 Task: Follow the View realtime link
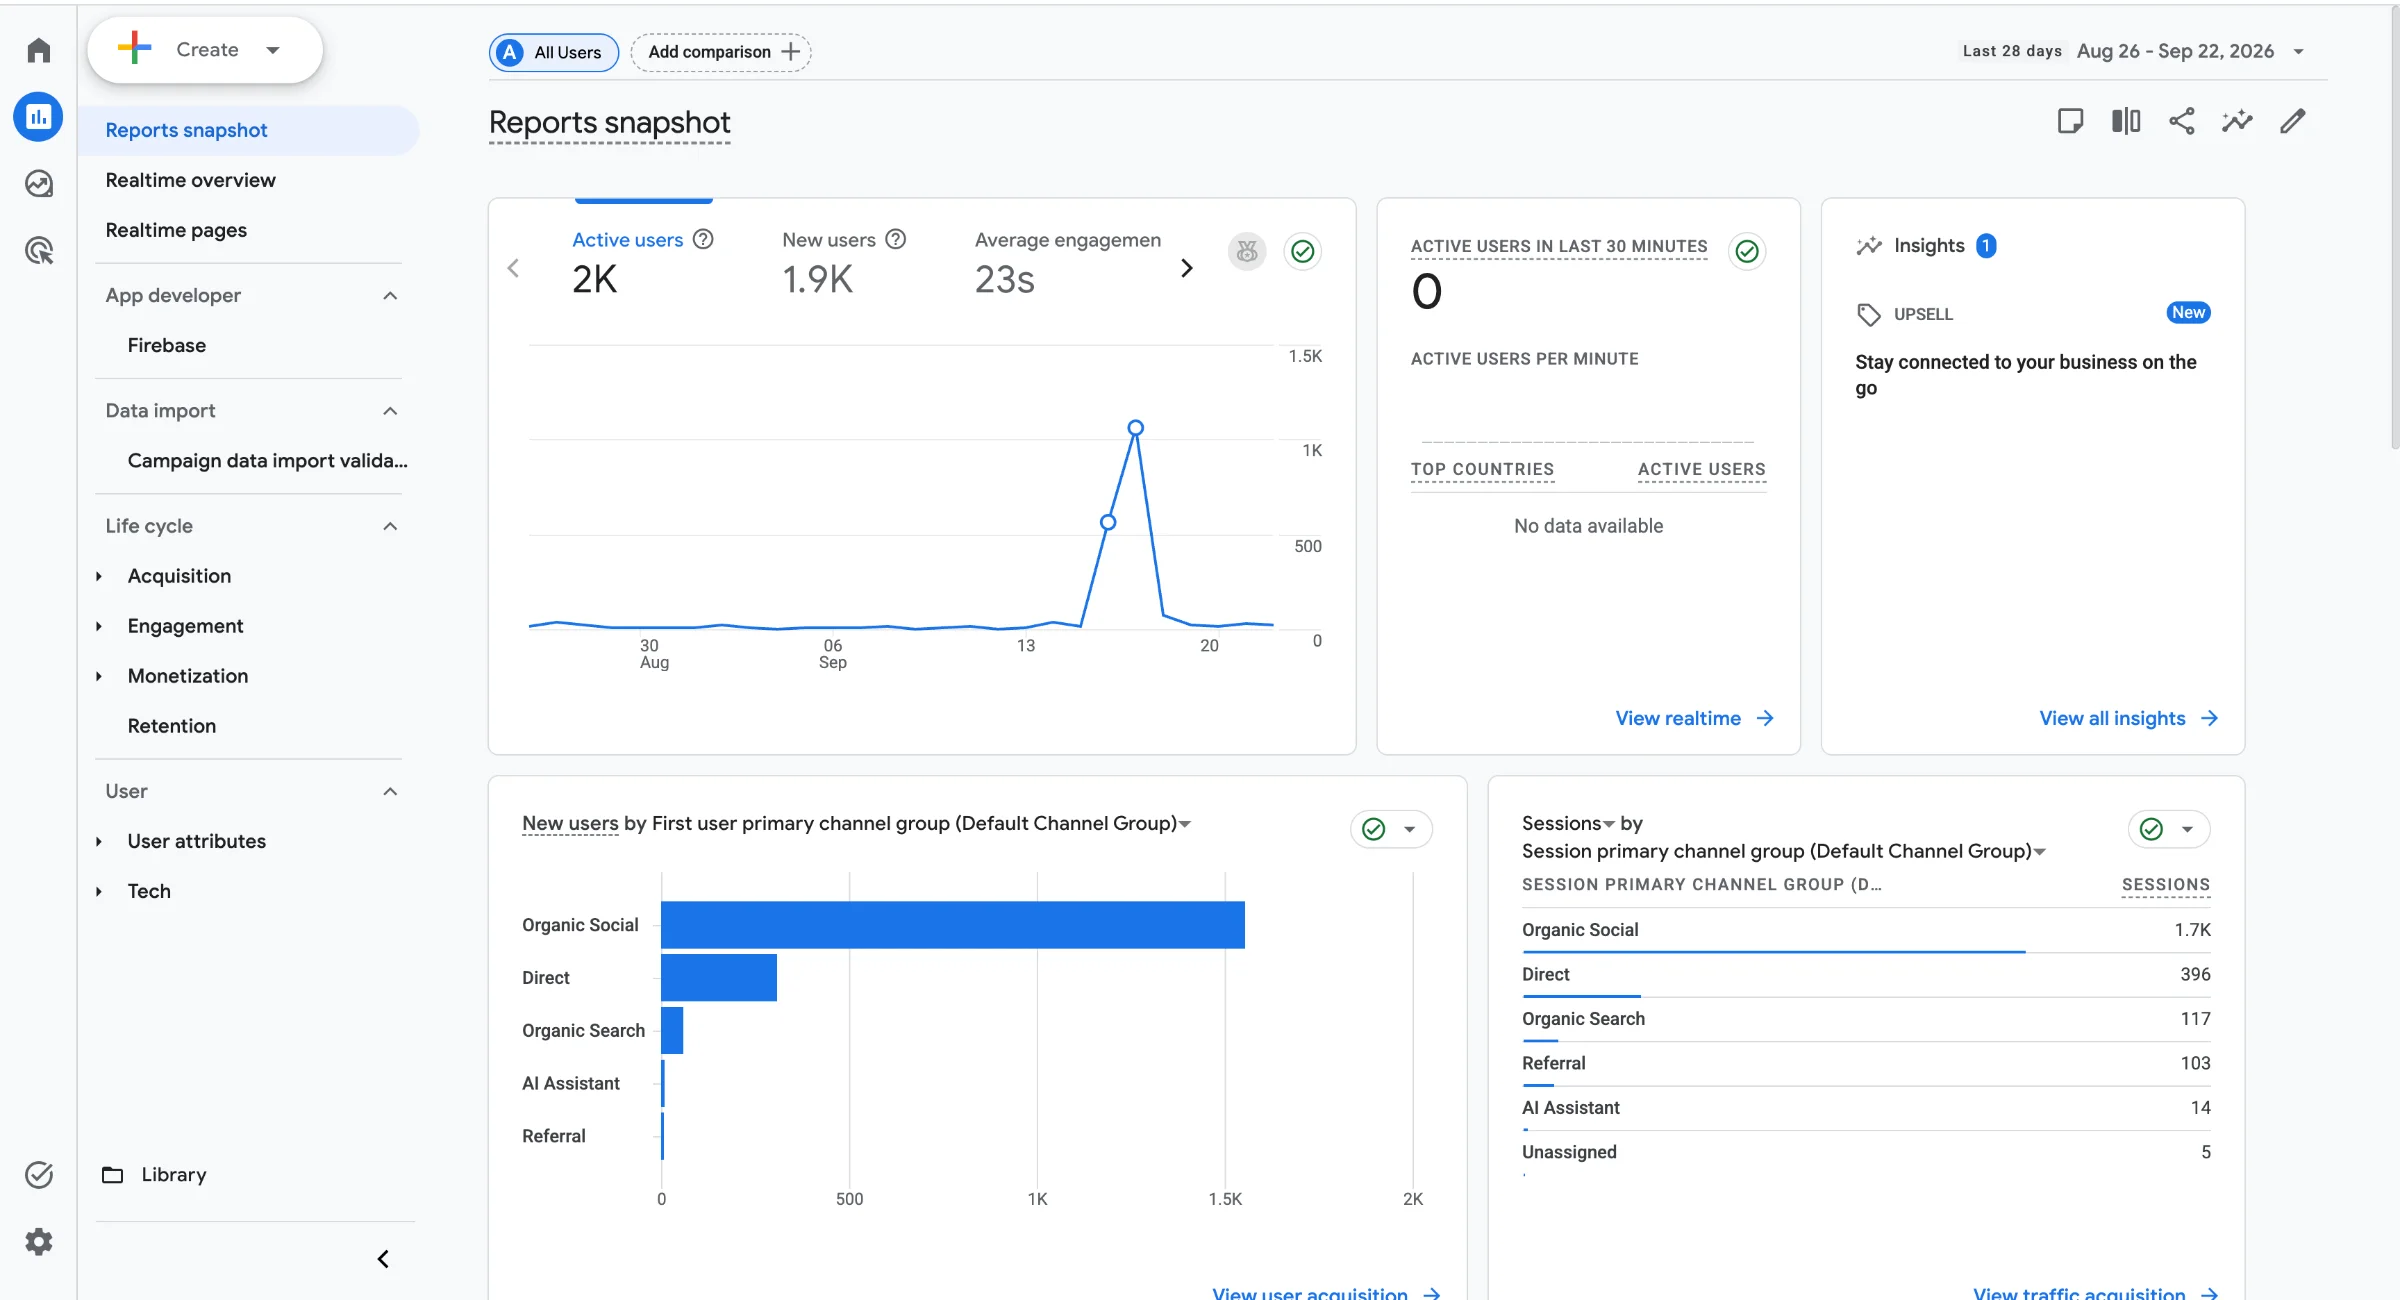coord(1695,718)
